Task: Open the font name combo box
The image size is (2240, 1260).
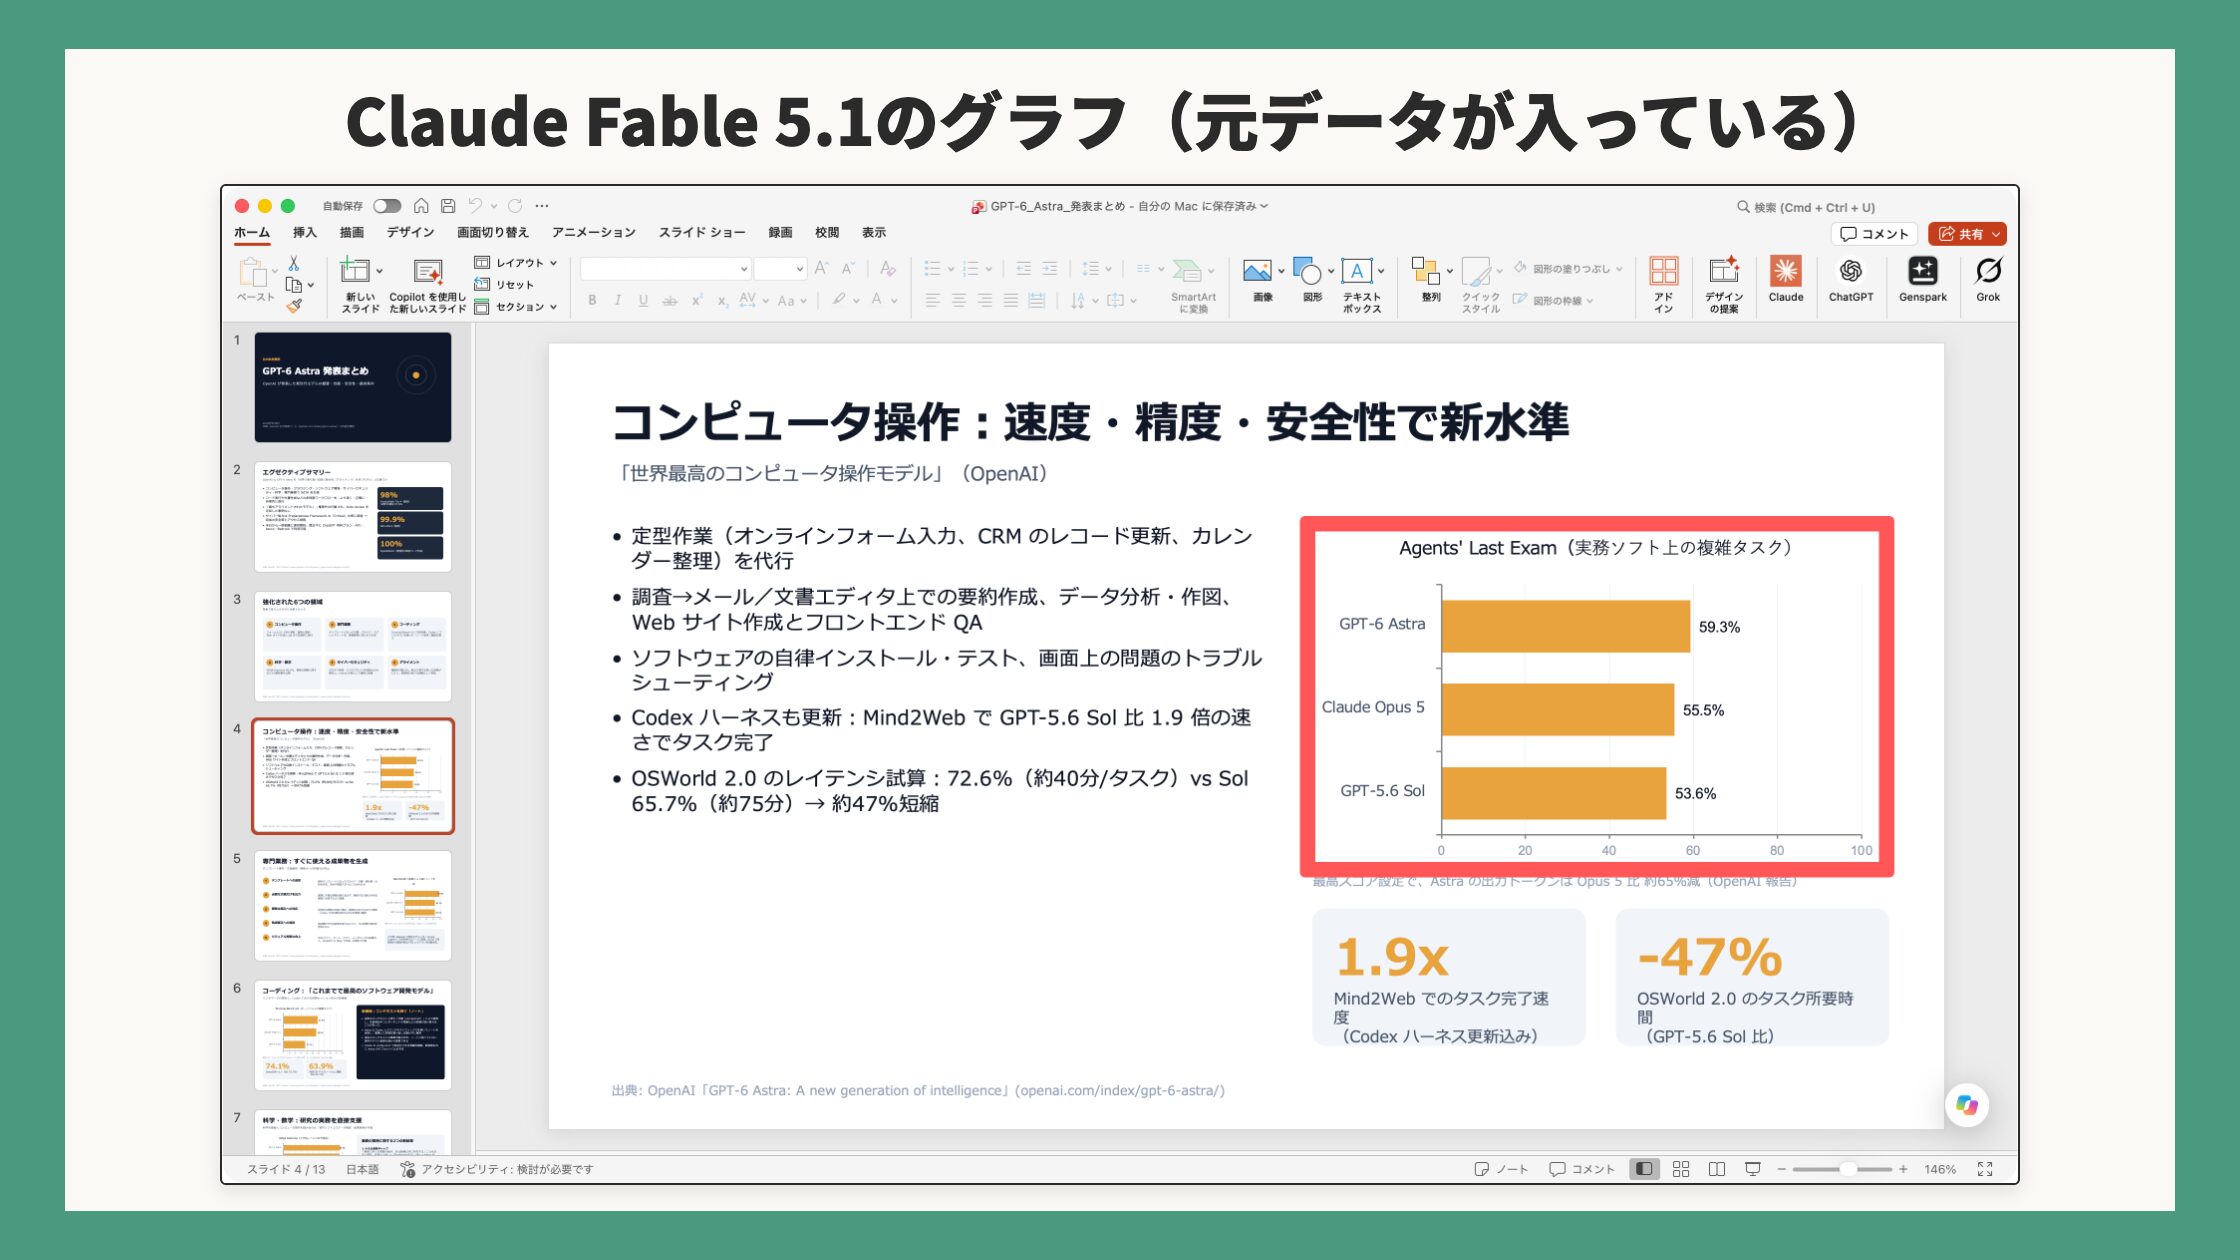Action: [665, 268]
